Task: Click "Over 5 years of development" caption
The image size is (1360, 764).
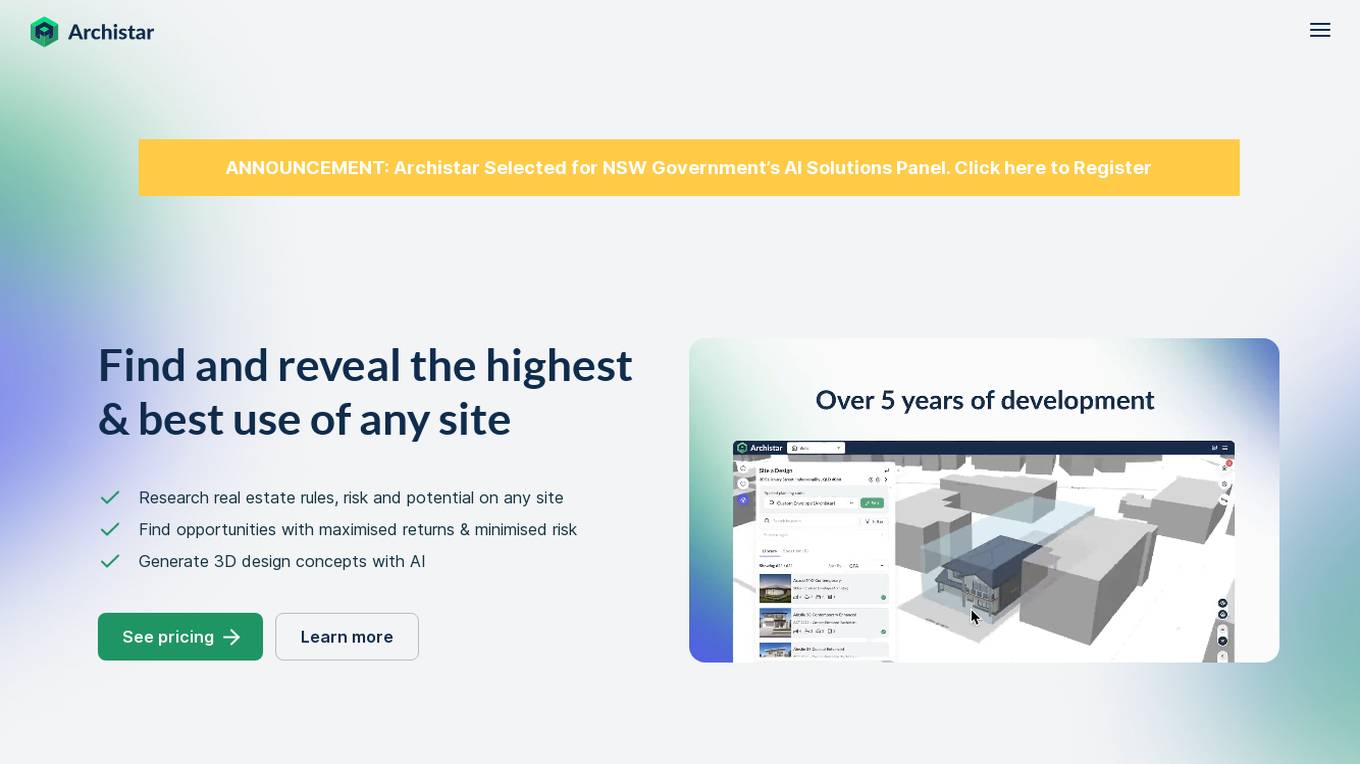Action: (985, 400)
